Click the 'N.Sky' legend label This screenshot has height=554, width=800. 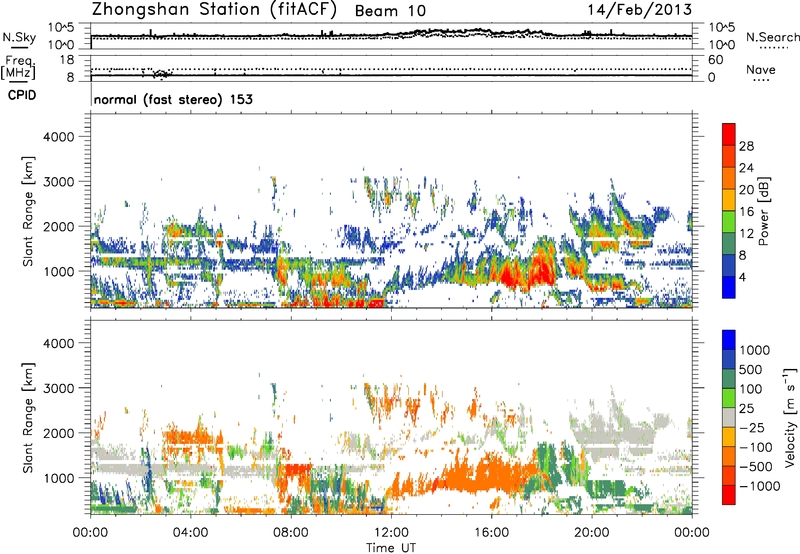(19, 37)
